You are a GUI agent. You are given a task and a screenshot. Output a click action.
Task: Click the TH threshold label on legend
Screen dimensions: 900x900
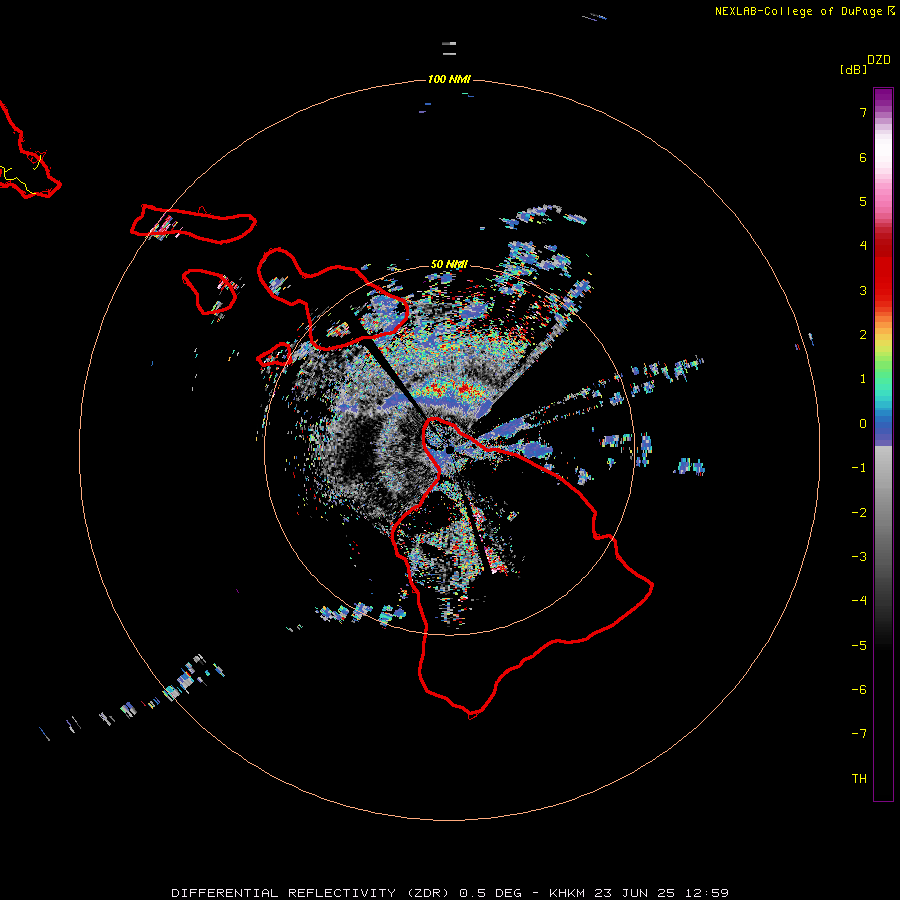pos(859,779)
